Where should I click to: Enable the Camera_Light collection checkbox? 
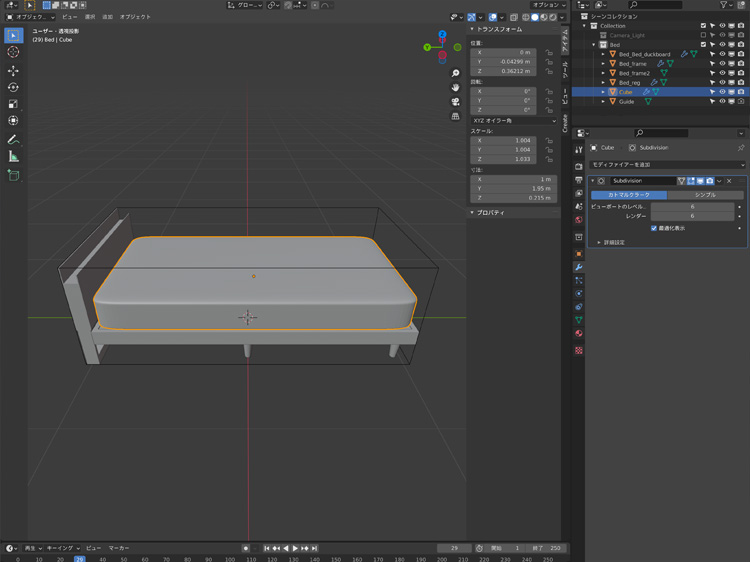[x=703, y=35]
